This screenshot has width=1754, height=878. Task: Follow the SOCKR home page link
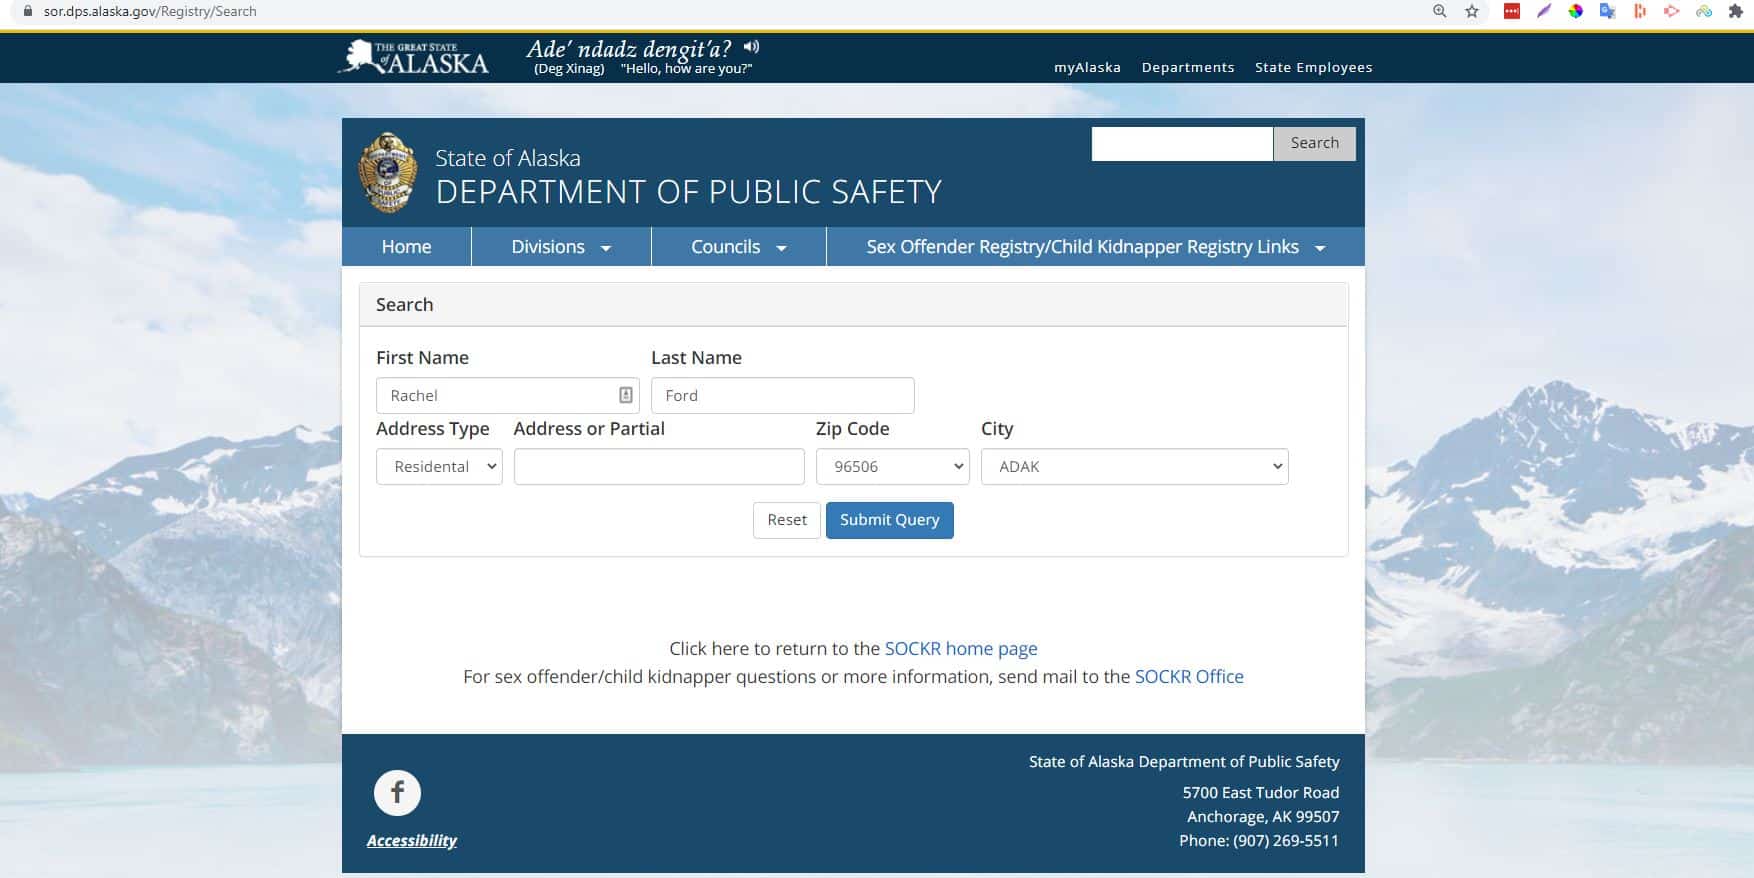point(960,649)
